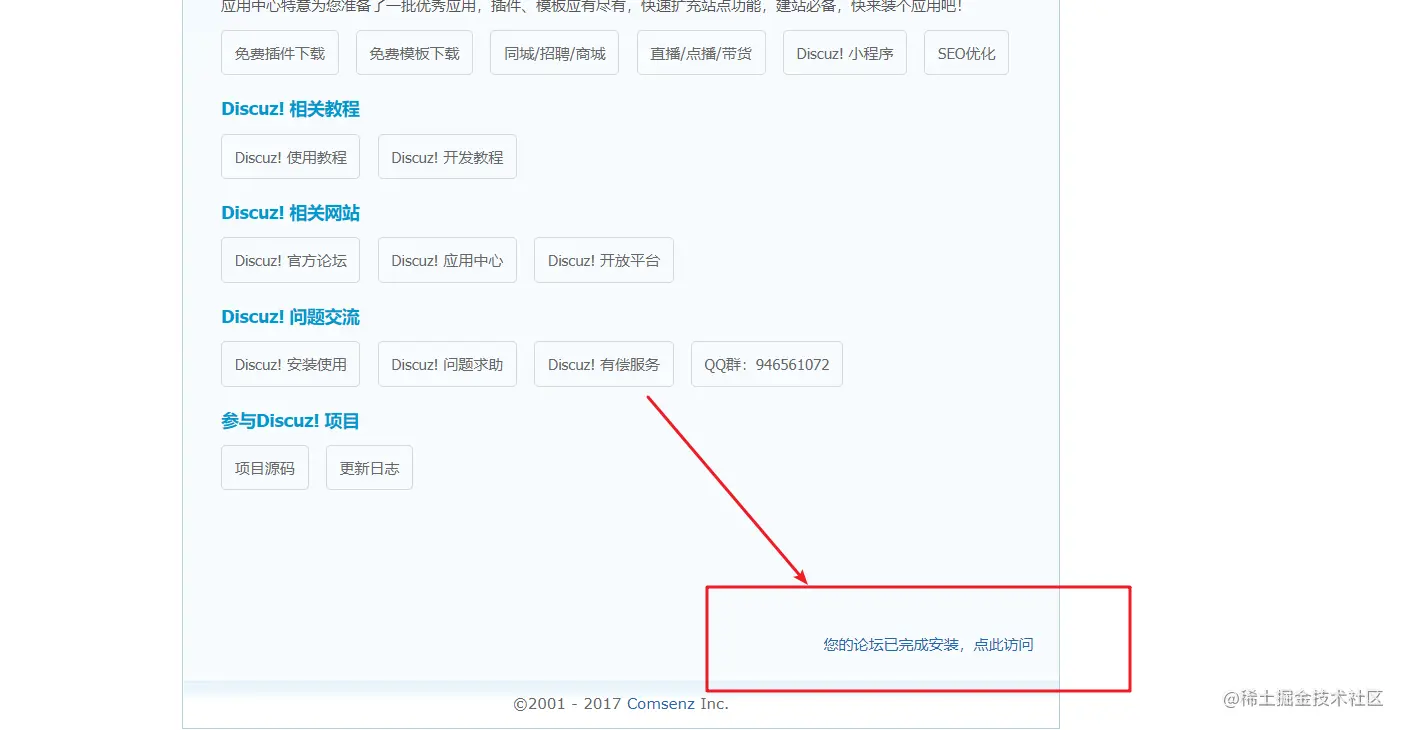Click the Discuz! 小程序 button

(845, 53)
